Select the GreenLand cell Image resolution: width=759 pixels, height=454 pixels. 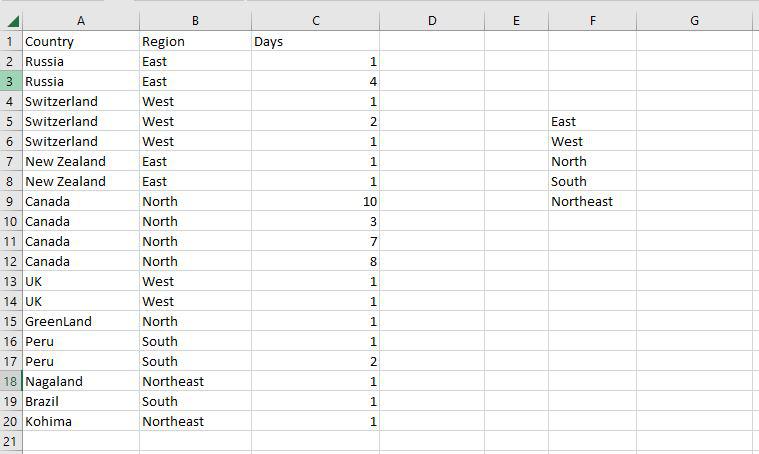(80, 321)
